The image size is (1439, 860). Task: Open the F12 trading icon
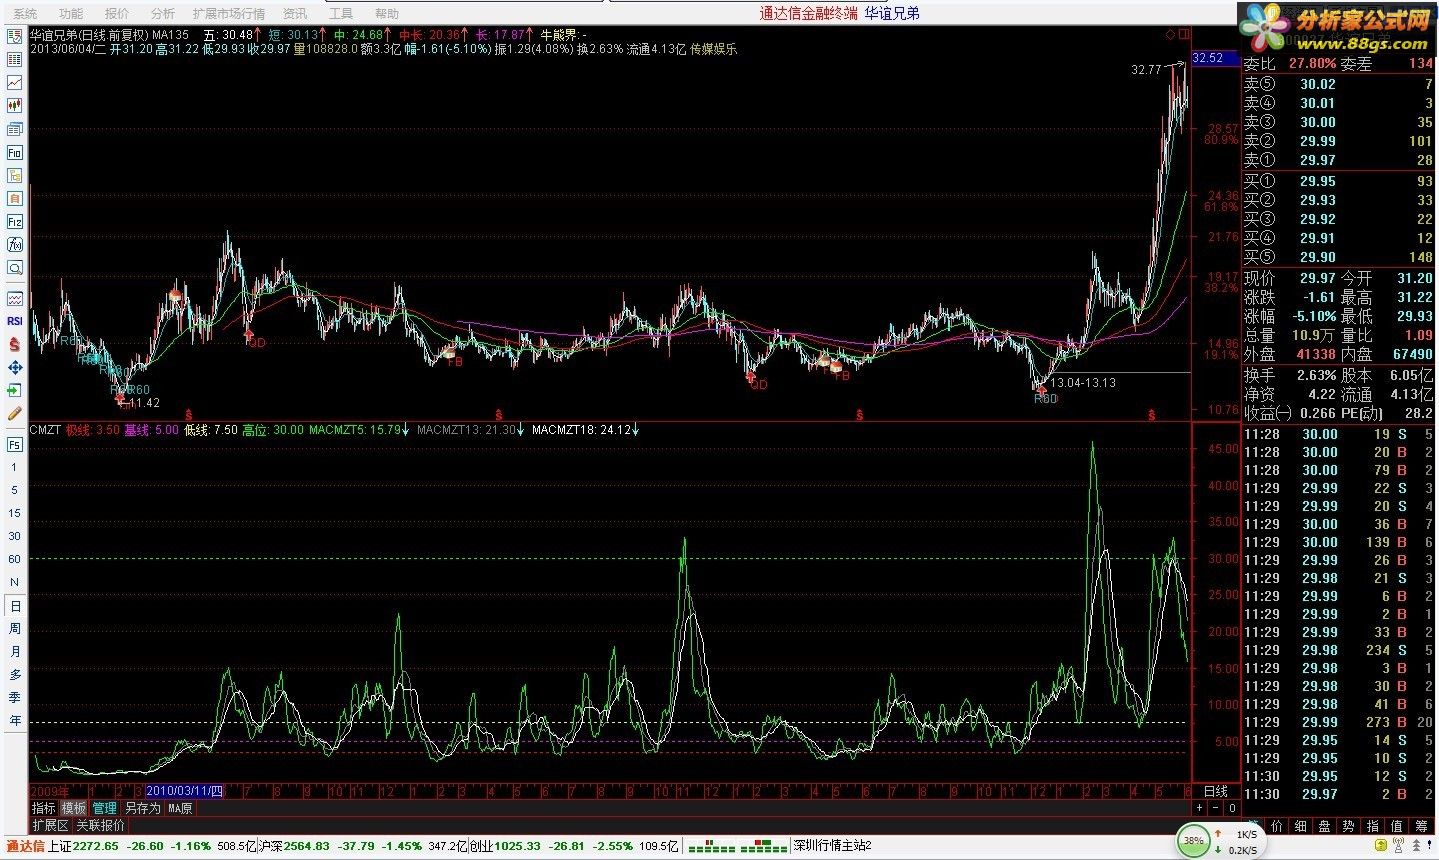pos(15,222)
